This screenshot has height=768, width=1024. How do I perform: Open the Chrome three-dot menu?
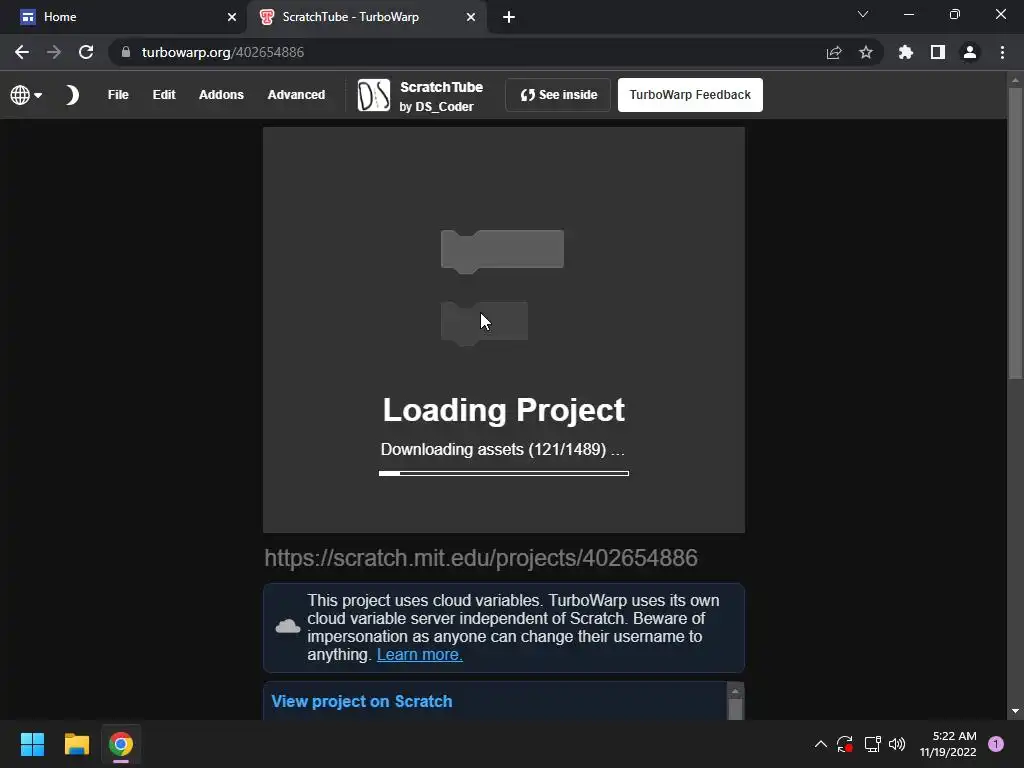pos(1002,52)
